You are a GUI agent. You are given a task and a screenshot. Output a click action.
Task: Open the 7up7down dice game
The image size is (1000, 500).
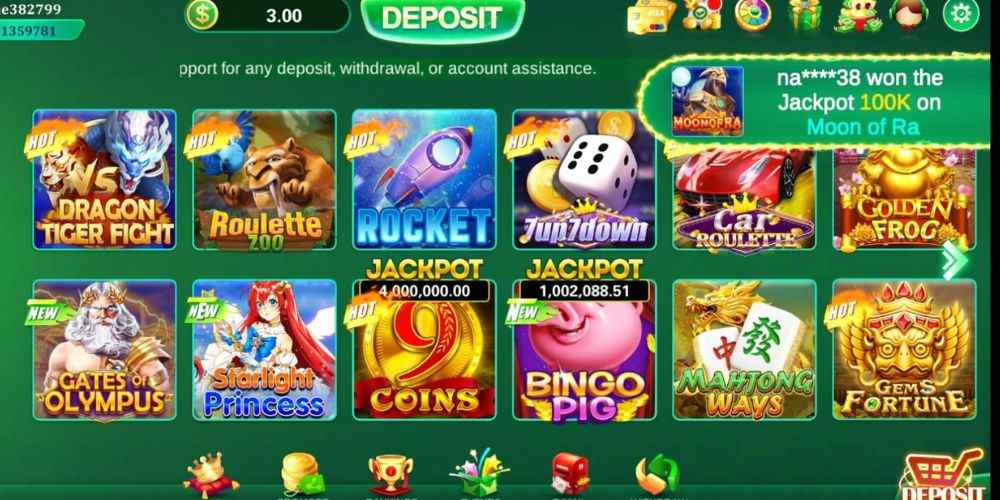click(x=584, y=179)
